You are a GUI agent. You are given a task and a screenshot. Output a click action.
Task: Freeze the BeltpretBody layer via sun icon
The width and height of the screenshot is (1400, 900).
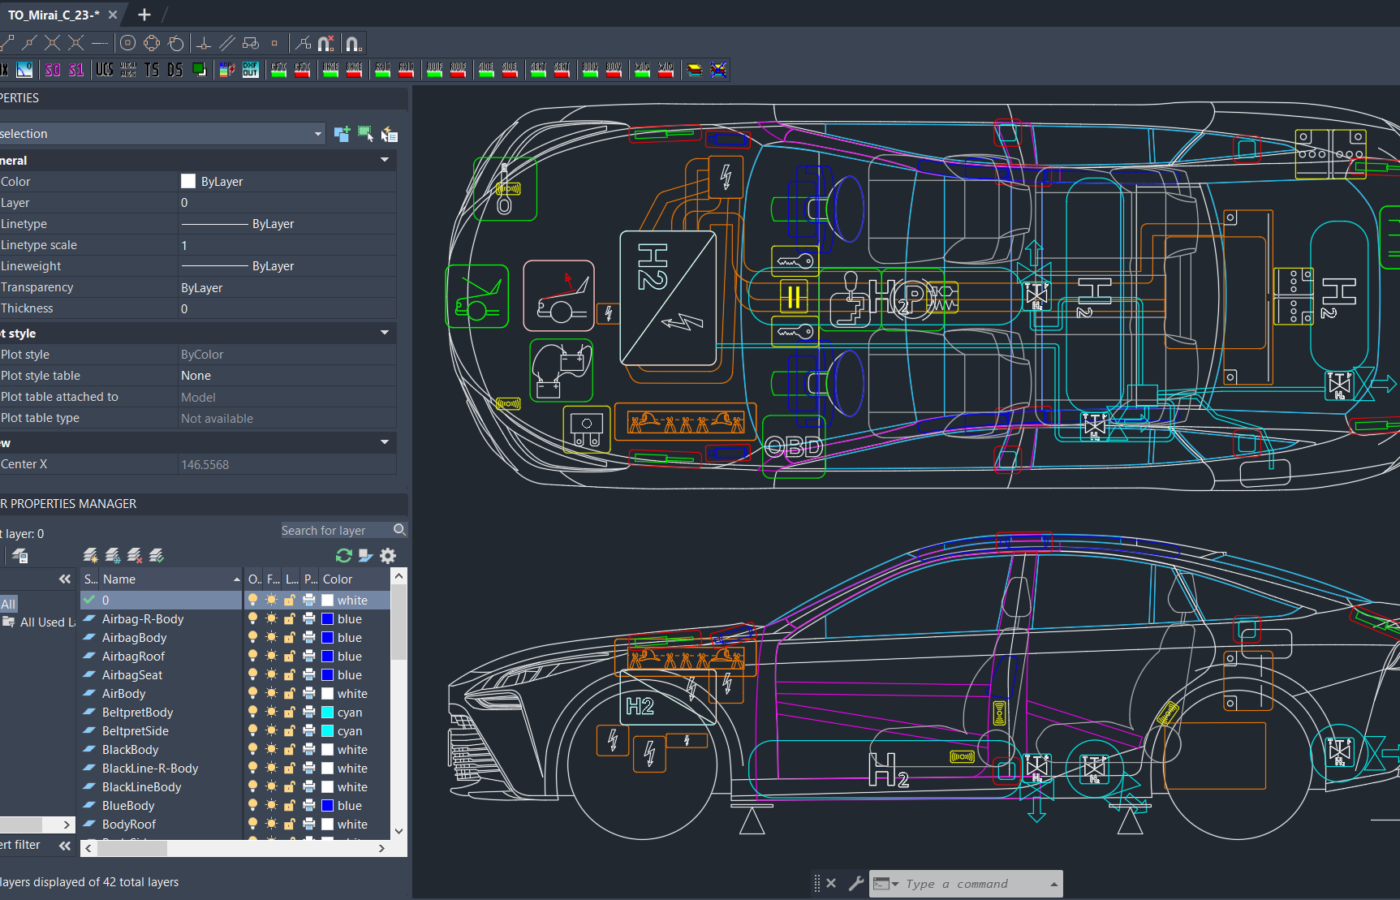tap(271, 712)
